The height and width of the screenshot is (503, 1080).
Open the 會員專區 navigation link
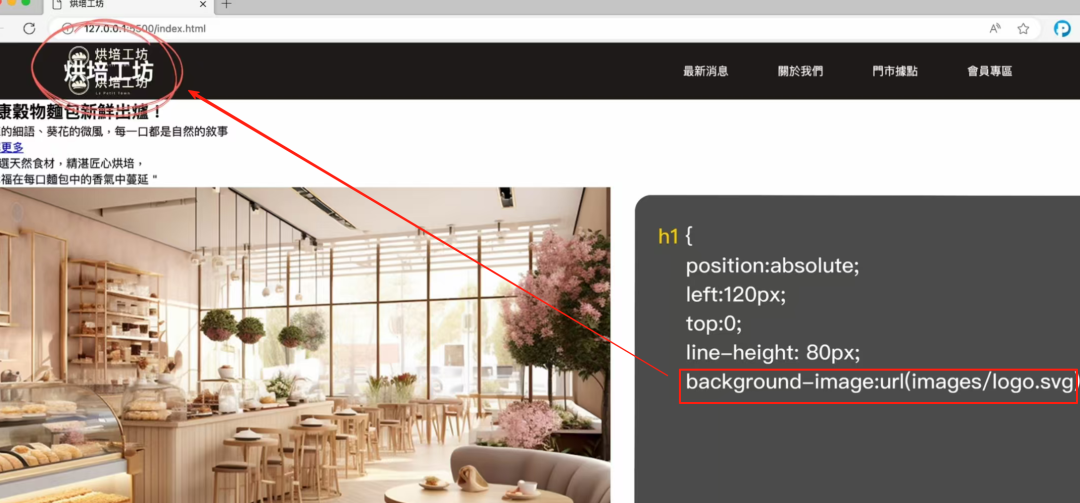point(990,71)
